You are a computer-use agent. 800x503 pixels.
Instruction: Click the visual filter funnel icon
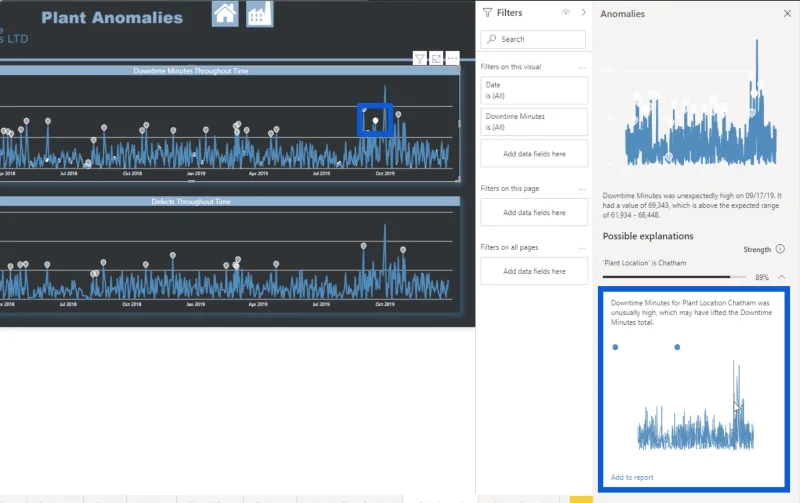[x=419, y=59]
